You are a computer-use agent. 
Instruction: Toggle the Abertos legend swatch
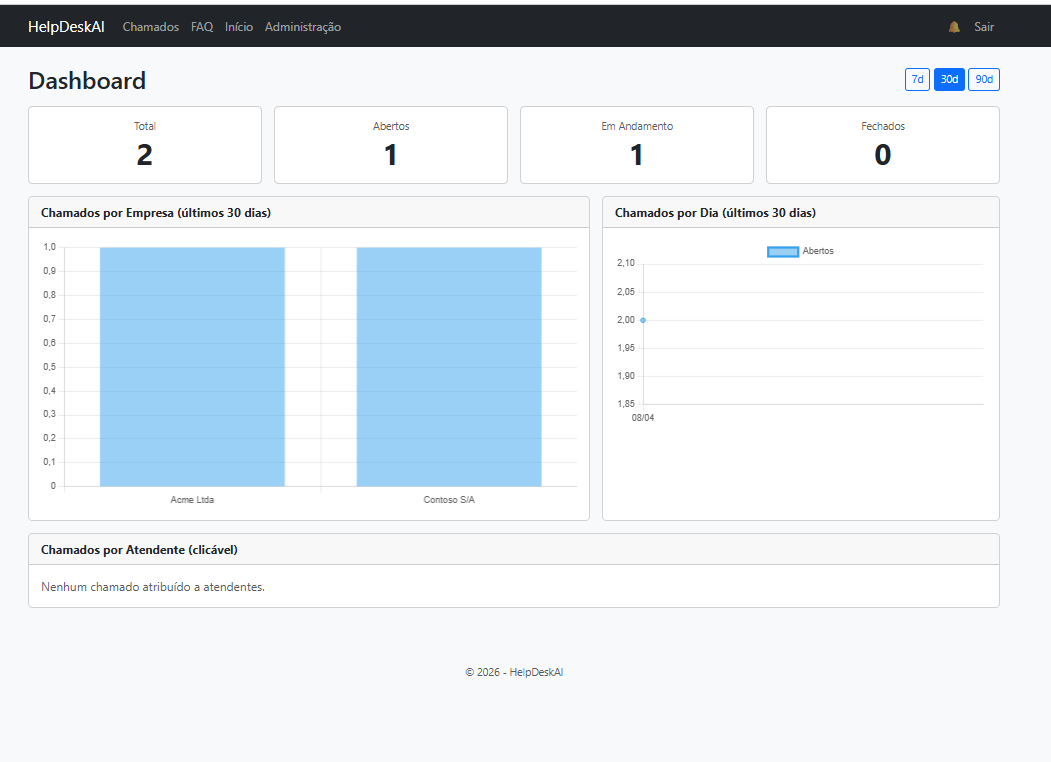click(x=783, y=251)
